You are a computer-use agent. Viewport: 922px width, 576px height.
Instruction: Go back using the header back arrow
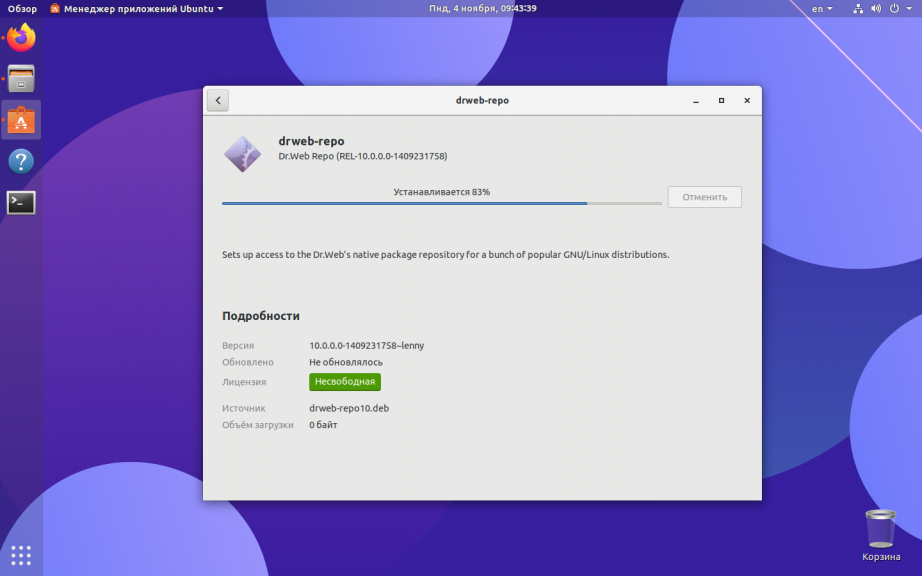[218, 101]
